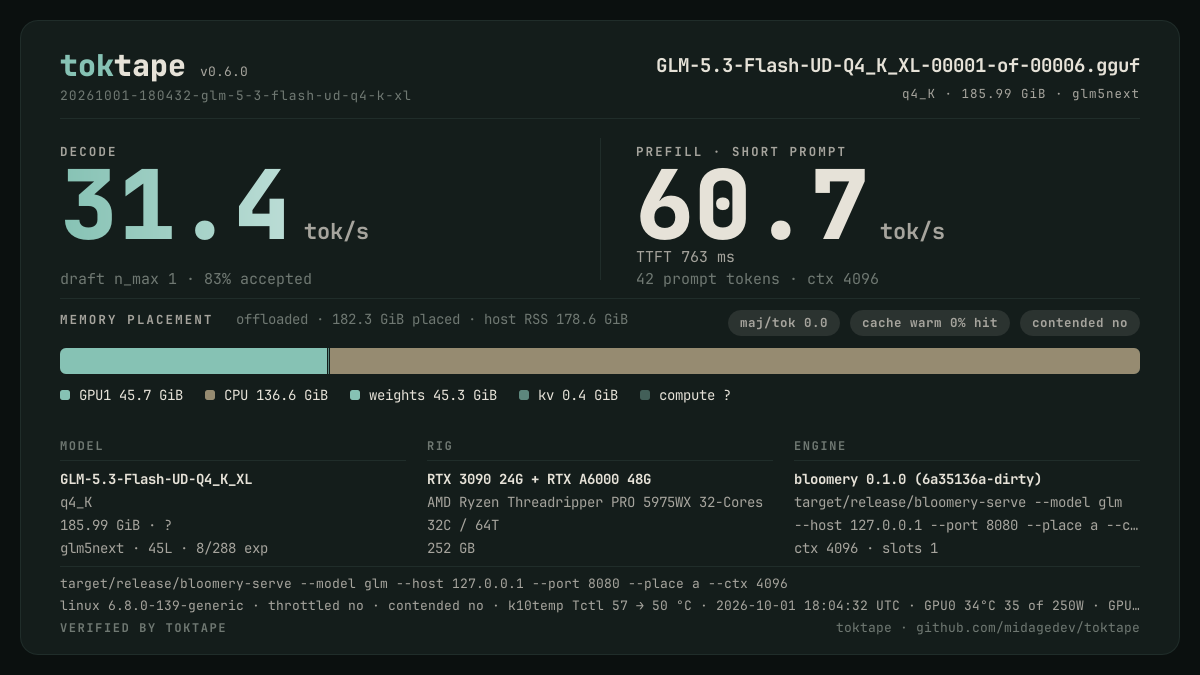The width and height of the screenshot is (1200, 675).
Task: Click glm5next · 45L · 8/288 exp row
Action: tap(164, 548)
